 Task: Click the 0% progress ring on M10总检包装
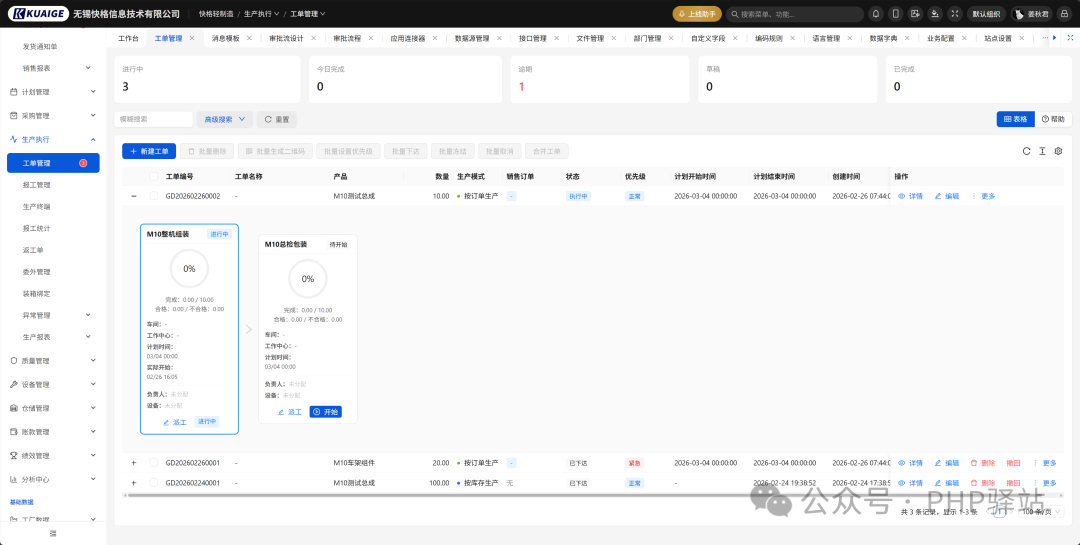pos(308,279)
